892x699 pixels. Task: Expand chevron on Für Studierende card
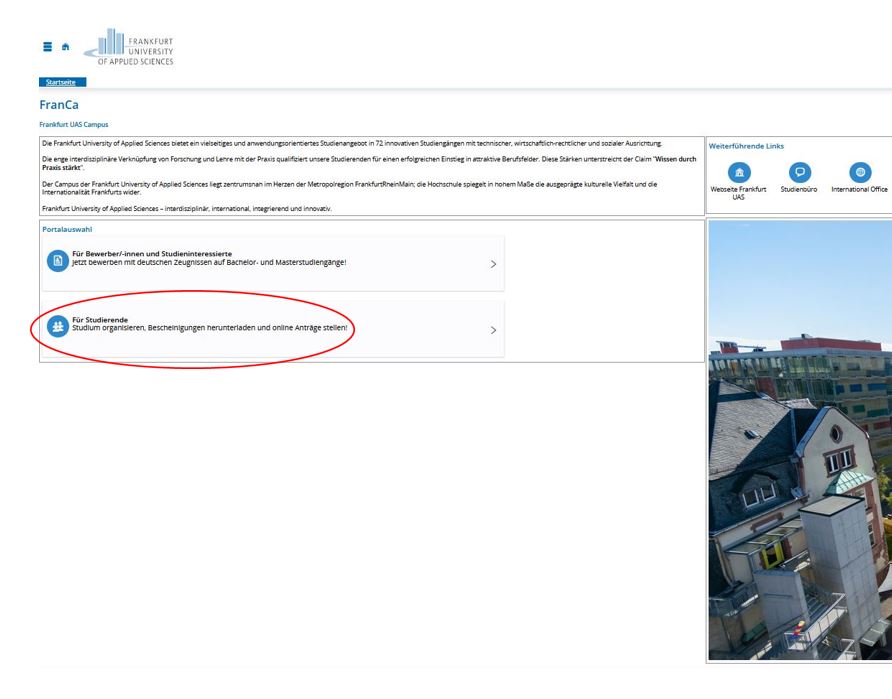pos(493,330)
